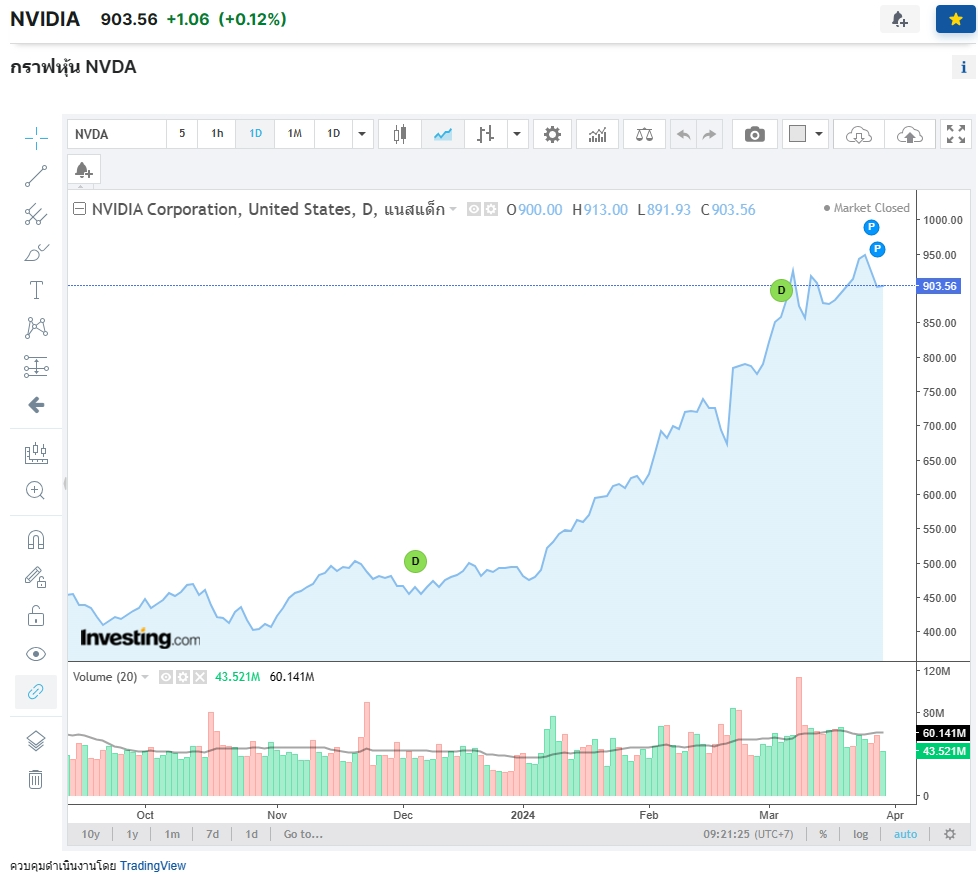Select the 1y date range
978x876 pixels.
point(132,834)
